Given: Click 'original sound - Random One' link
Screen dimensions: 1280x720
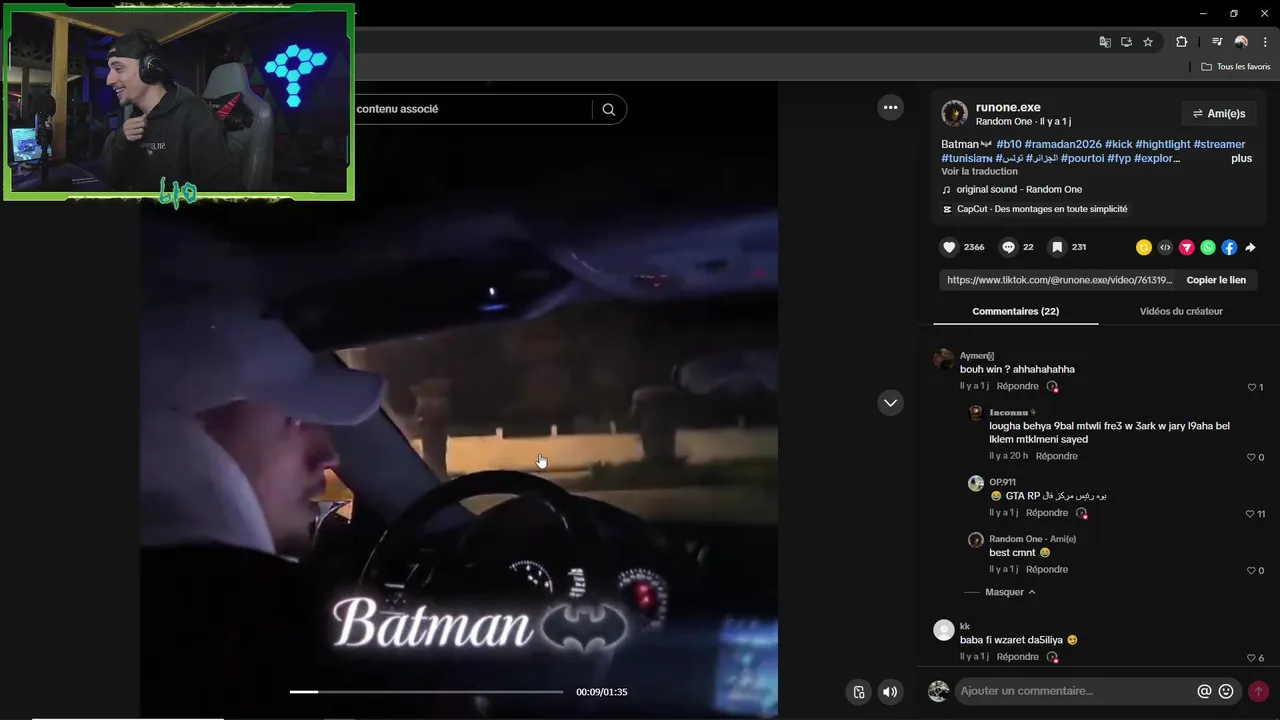Looking at the screenshot, I should tap(1019, 189).
